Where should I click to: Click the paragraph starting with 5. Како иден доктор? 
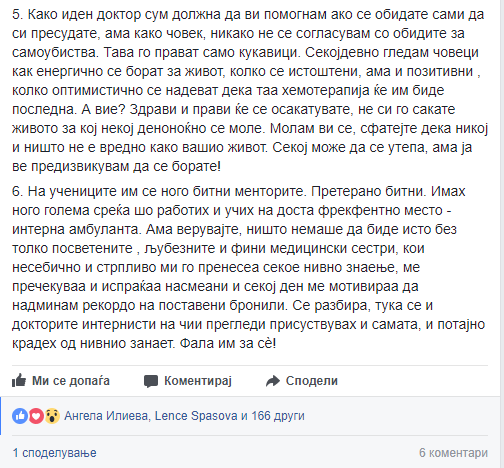coord(250,90)
